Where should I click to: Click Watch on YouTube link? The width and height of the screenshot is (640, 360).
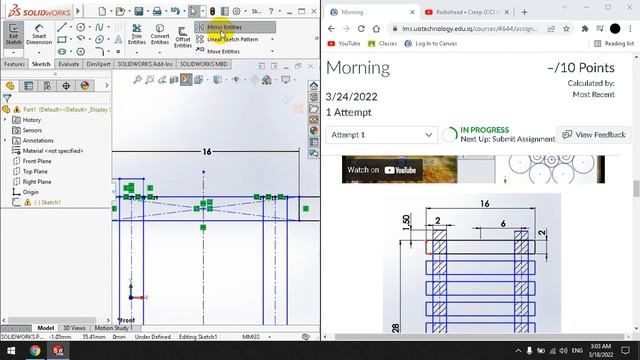coord(382,170)
